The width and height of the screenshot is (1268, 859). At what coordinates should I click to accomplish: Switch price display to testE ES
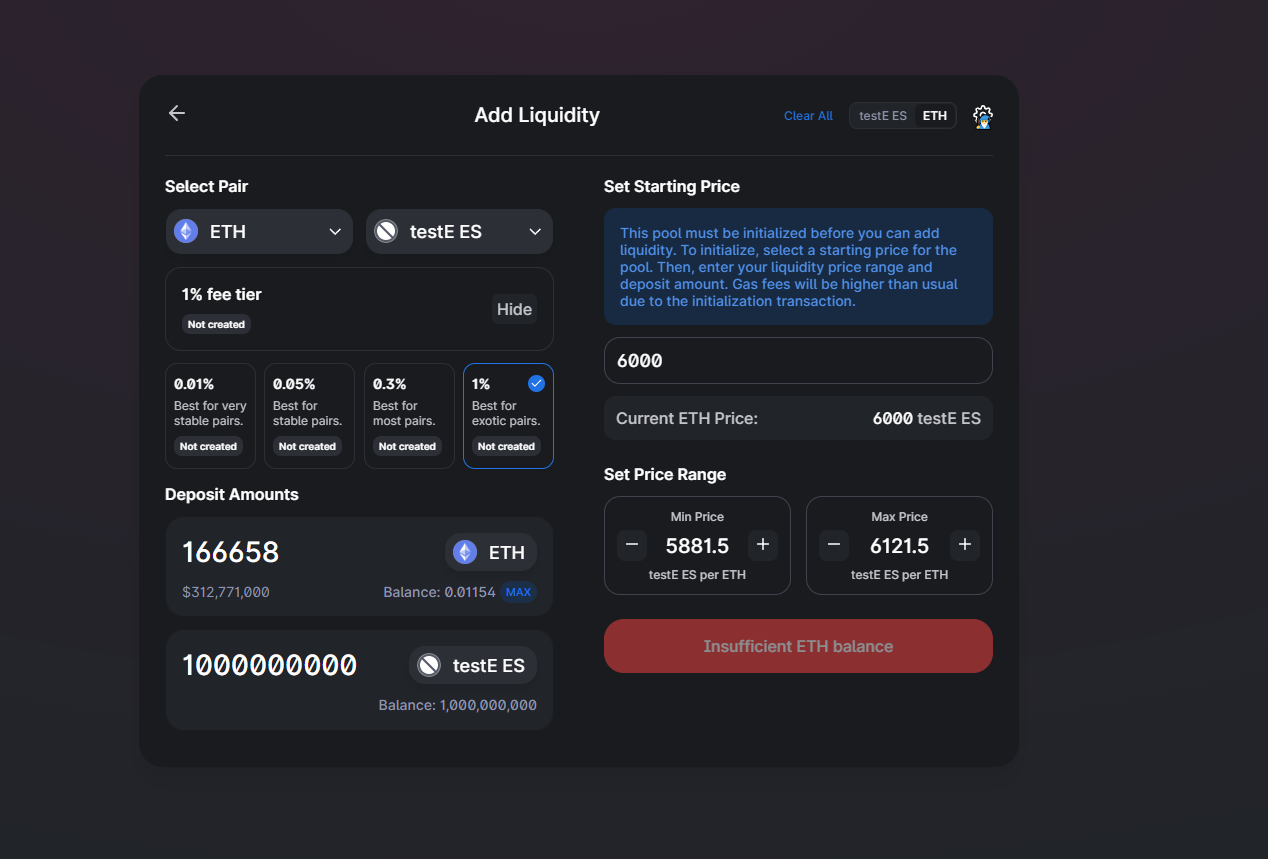882,115
